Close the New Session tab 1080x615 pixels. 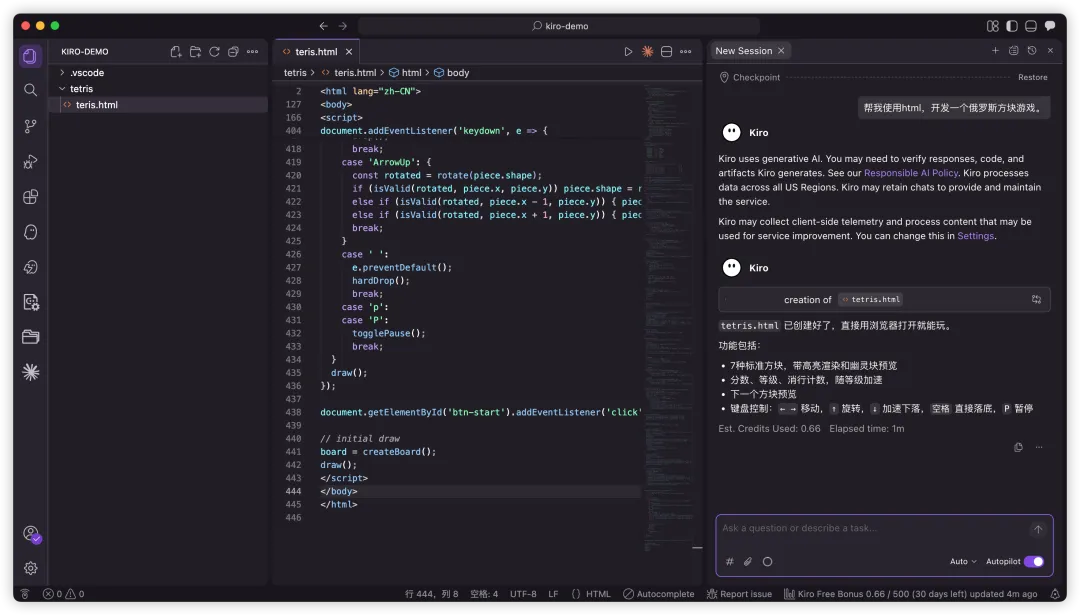(781, 51)
